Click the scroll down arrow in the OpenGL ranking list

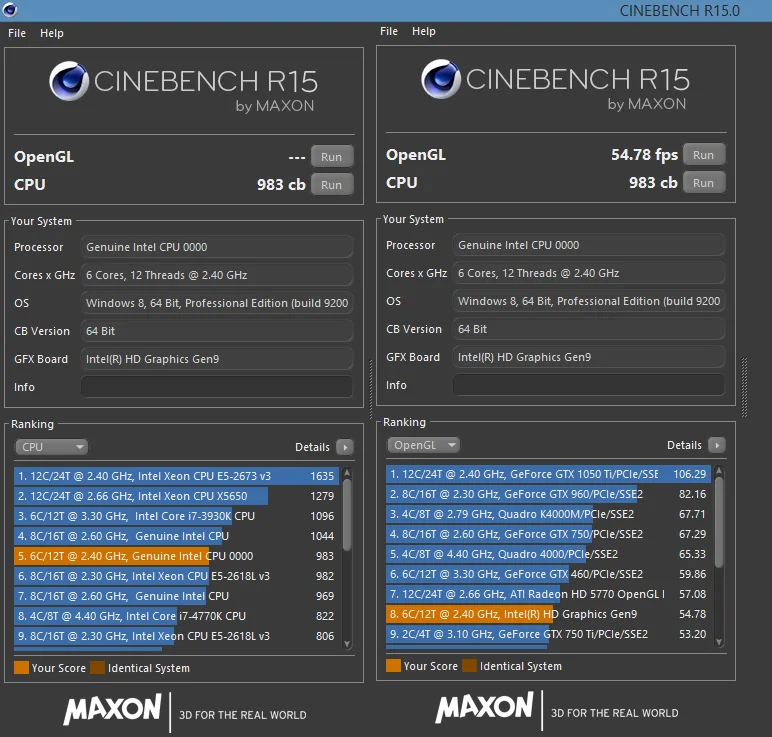click(x=719, y=642)
